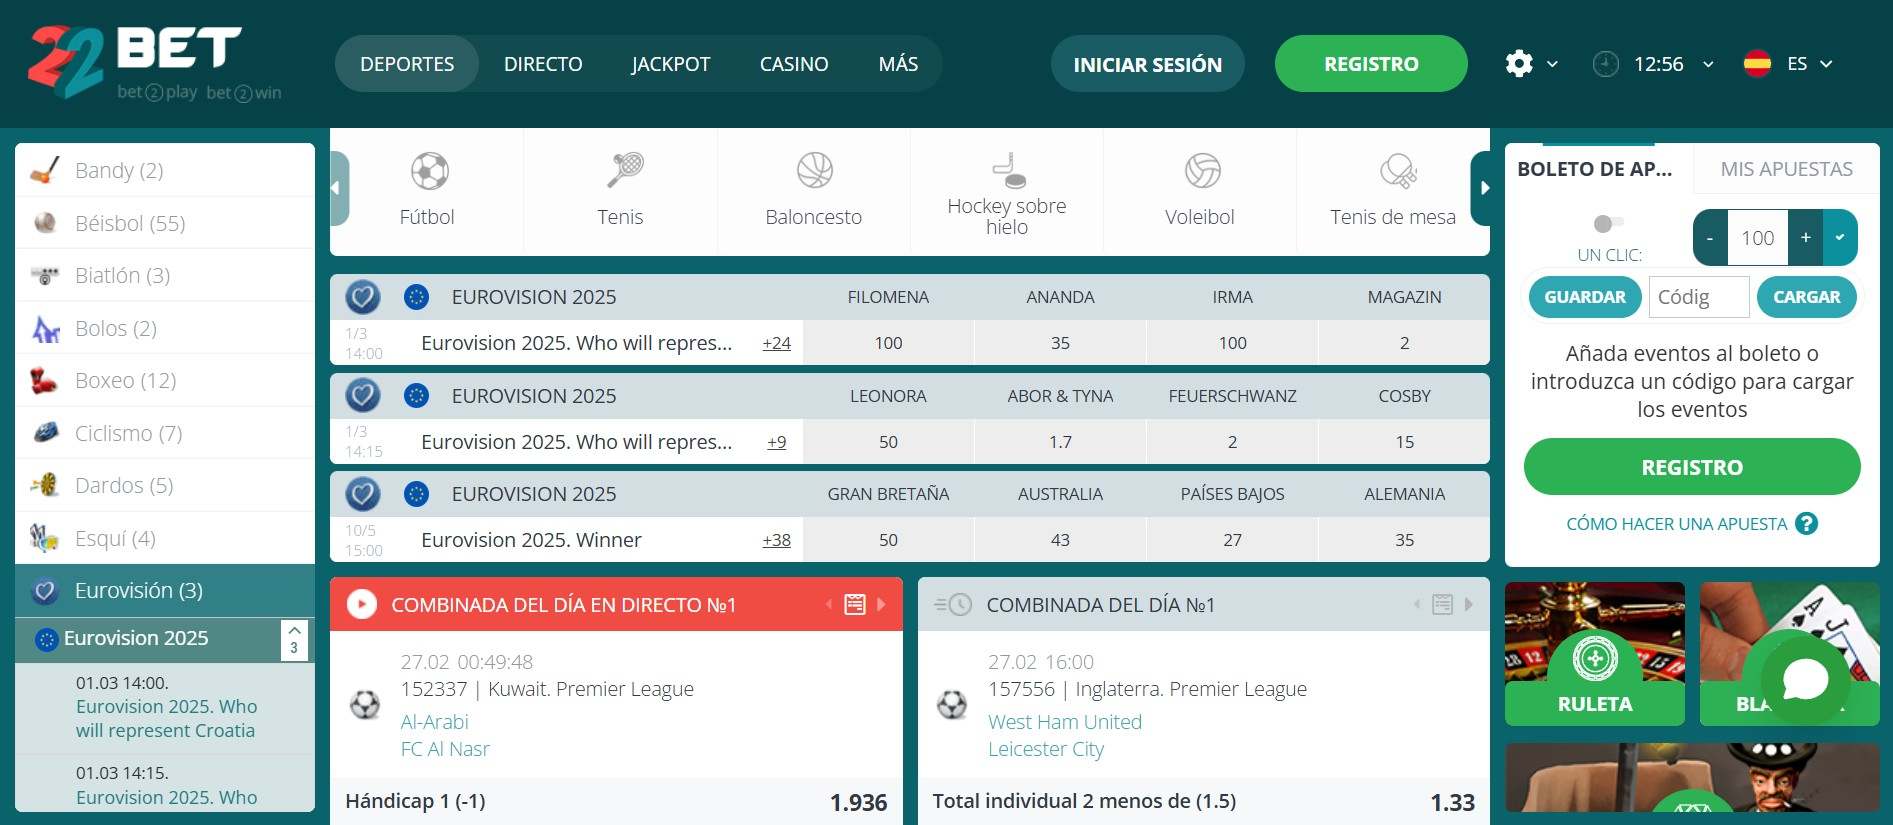The height and width of the screenshot is (825, 1893).
Task: Open Béisbol (55) in sidebar
Action: click(165, 223)
